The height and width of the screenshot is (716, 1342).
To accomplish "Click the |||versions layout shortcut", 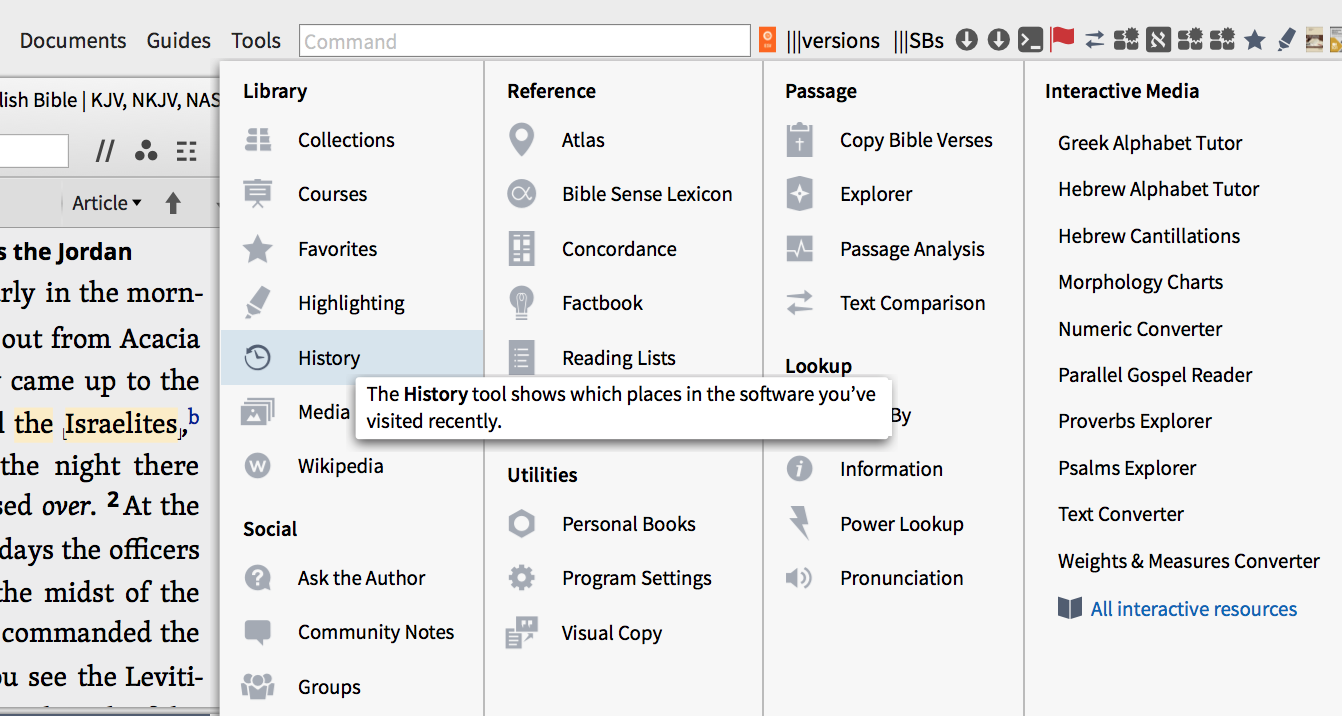I will click(833, 41).
